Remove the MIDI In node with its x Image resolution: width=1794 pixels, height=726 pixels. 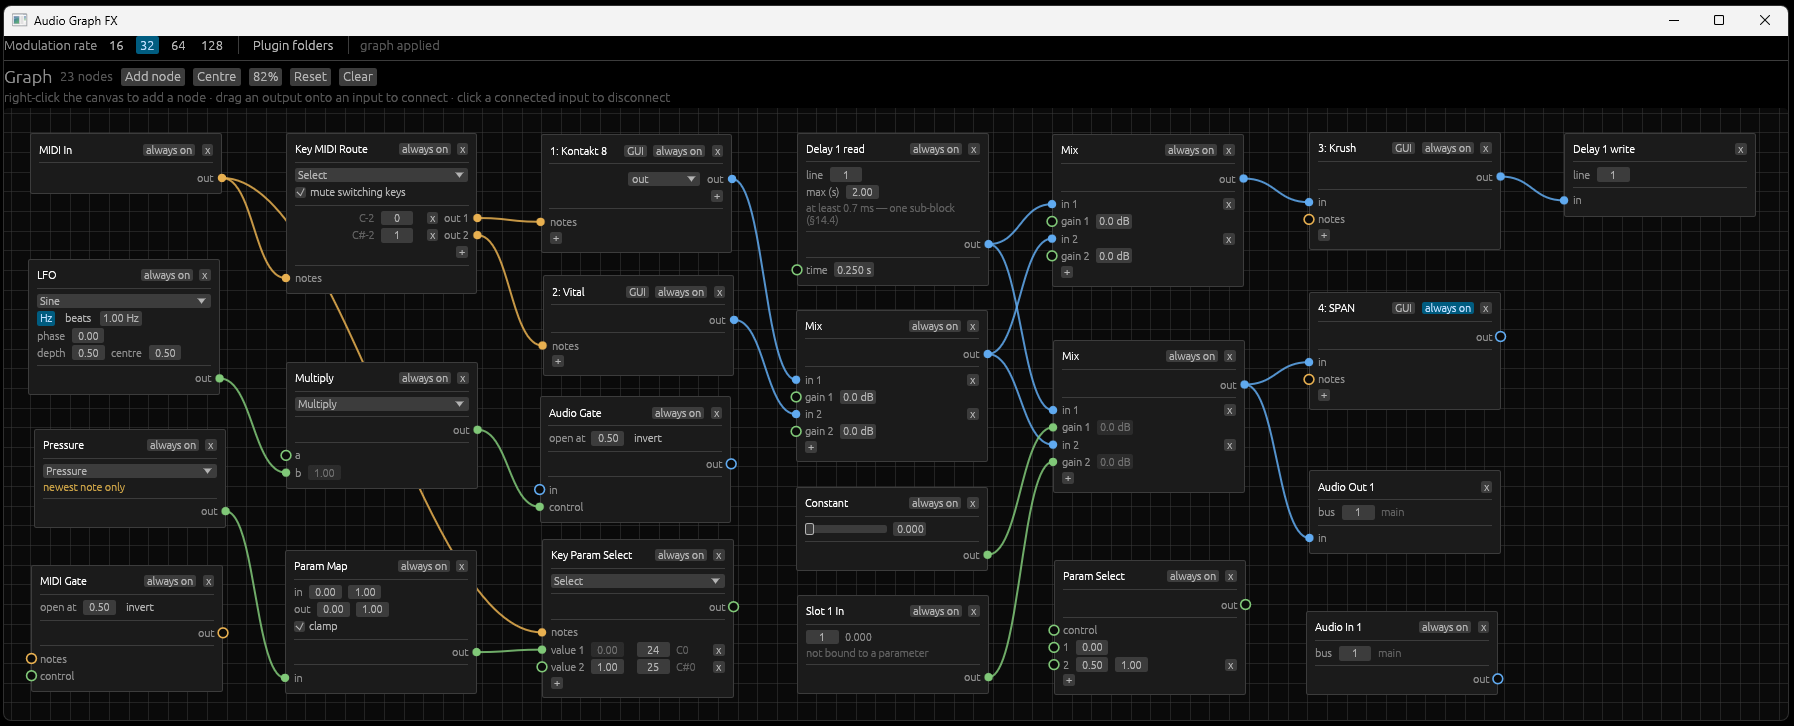(x=207, y=150)
